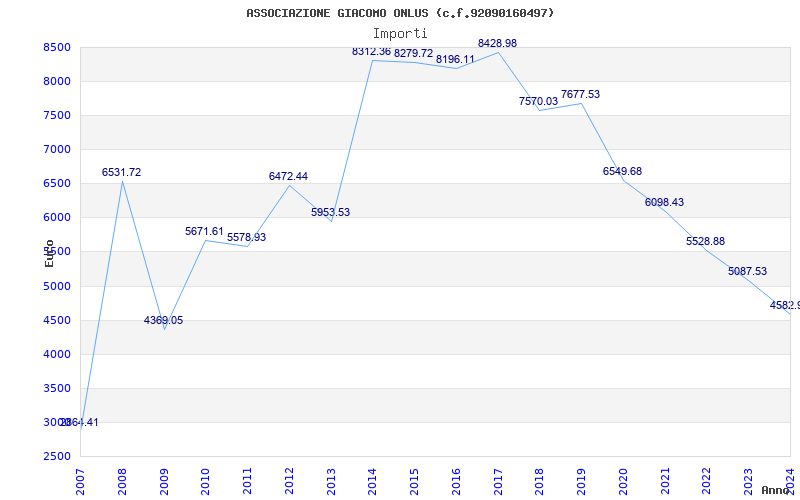Viewport: 800px width, 500px height.
Task: Click the 7570.03 data label
Action: coord(538,102)
